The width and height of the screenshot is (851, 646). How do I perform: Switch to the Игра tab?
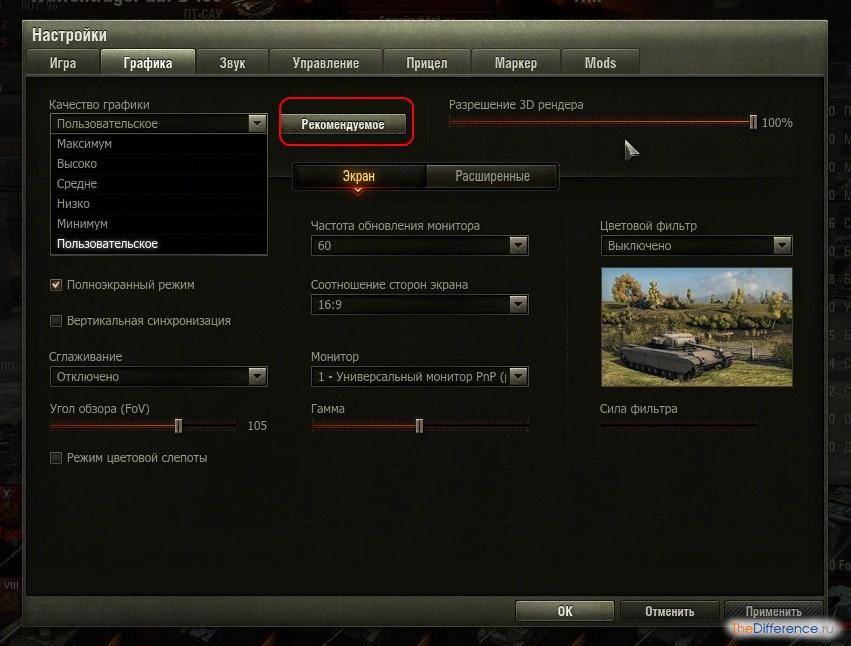point(63,63)
